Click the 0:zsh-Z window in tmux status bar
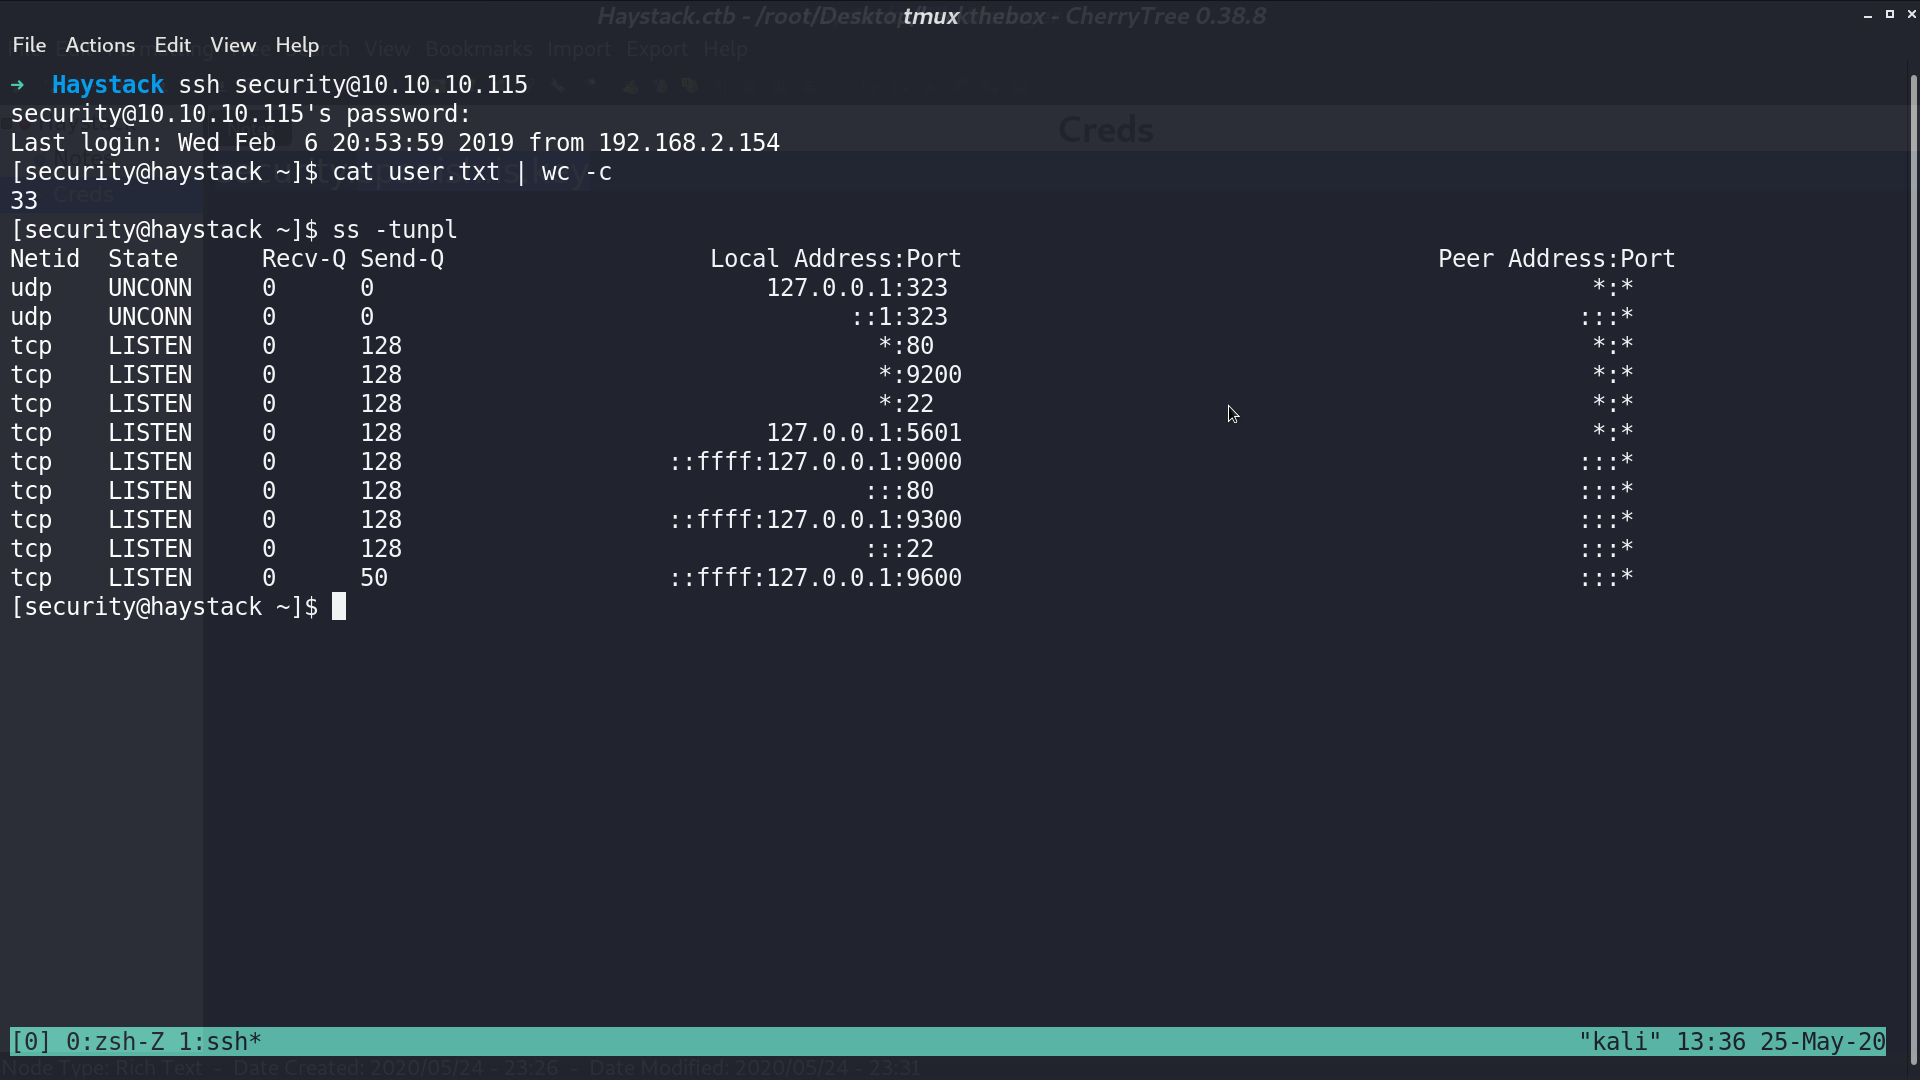1920x1080 pixels. (115, 1042)
